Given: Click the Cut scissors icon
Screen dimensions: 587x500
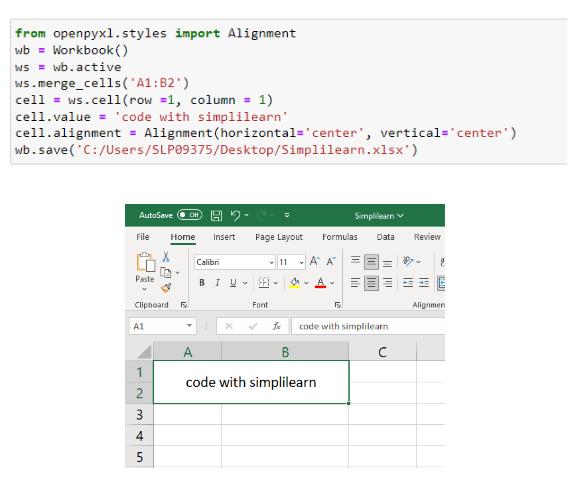Looking at the screenshot, I should (166, 257).
